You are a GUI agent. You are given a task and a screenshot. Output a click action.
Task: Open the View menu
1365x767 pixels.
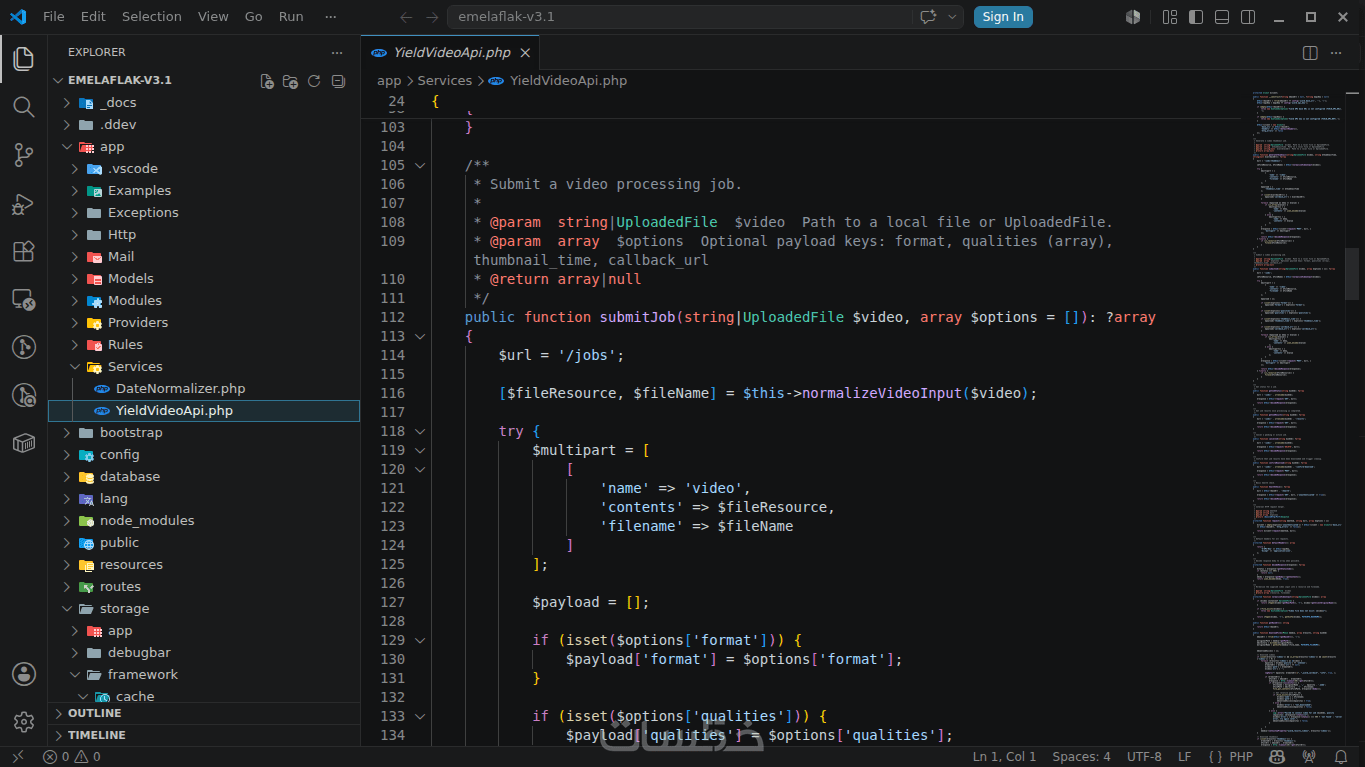[x=213, y=17]
